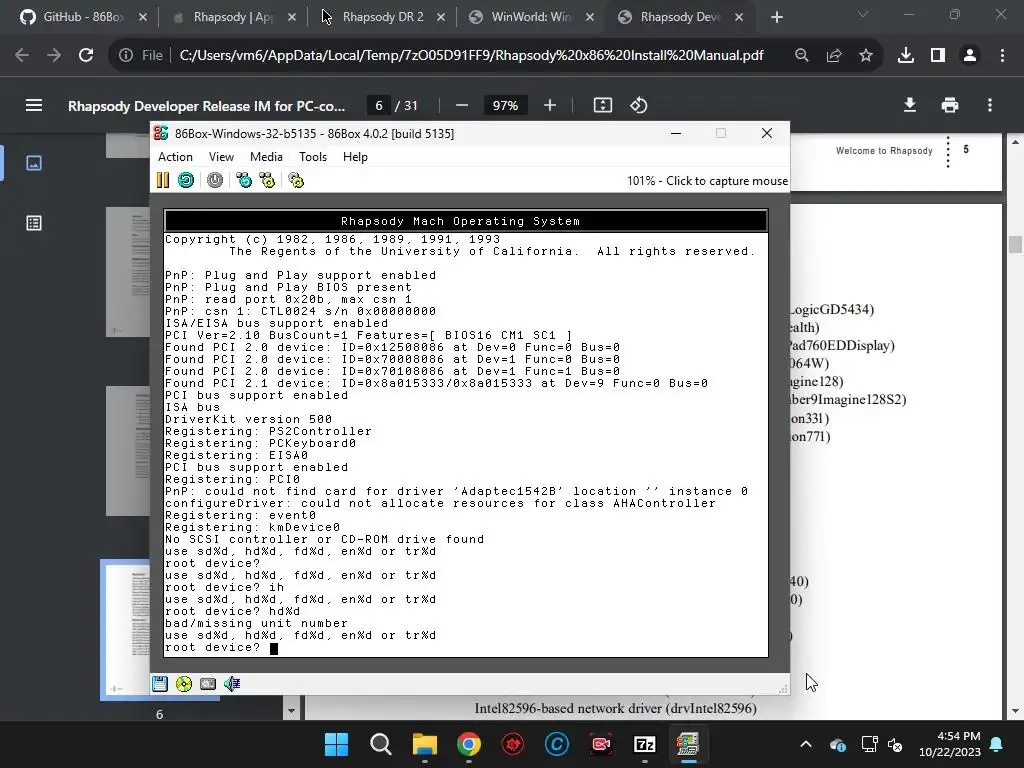Download the PDF from viewer toolbar
Screen dimensions: 1024x768
click(x=910, y=105)
